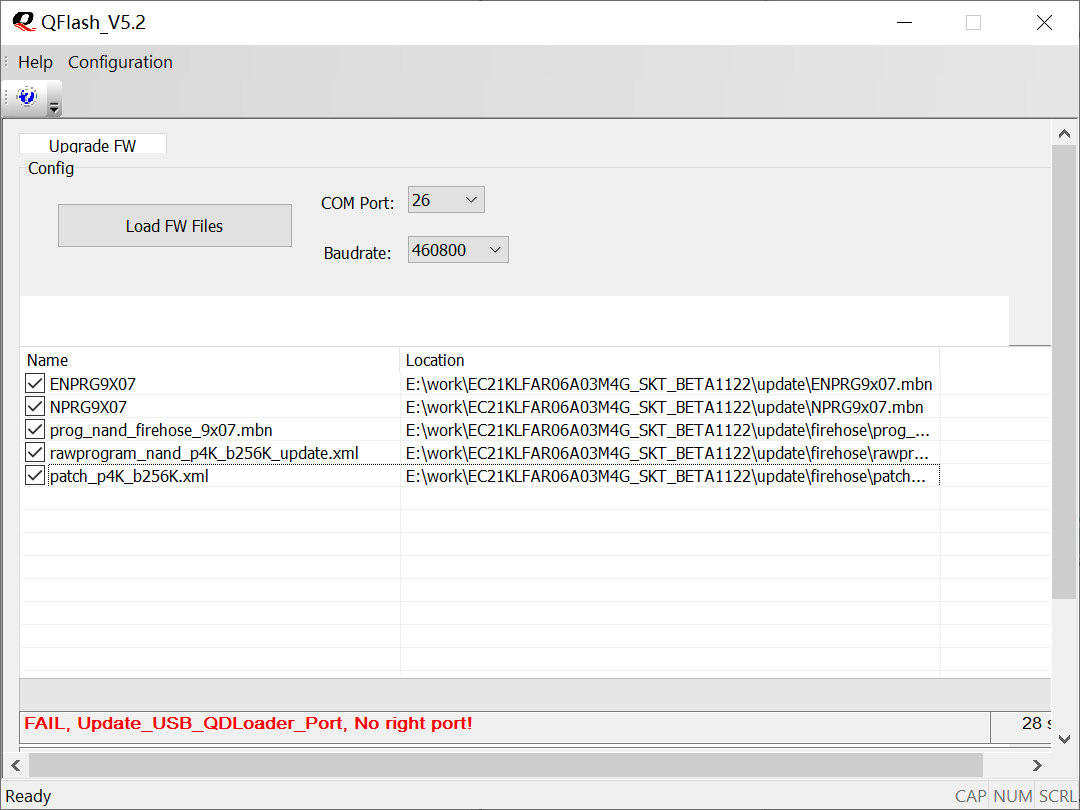Click the Load FW Files button
The image size is (1080, 810).
pyautogui.click(x=175, y=225)
